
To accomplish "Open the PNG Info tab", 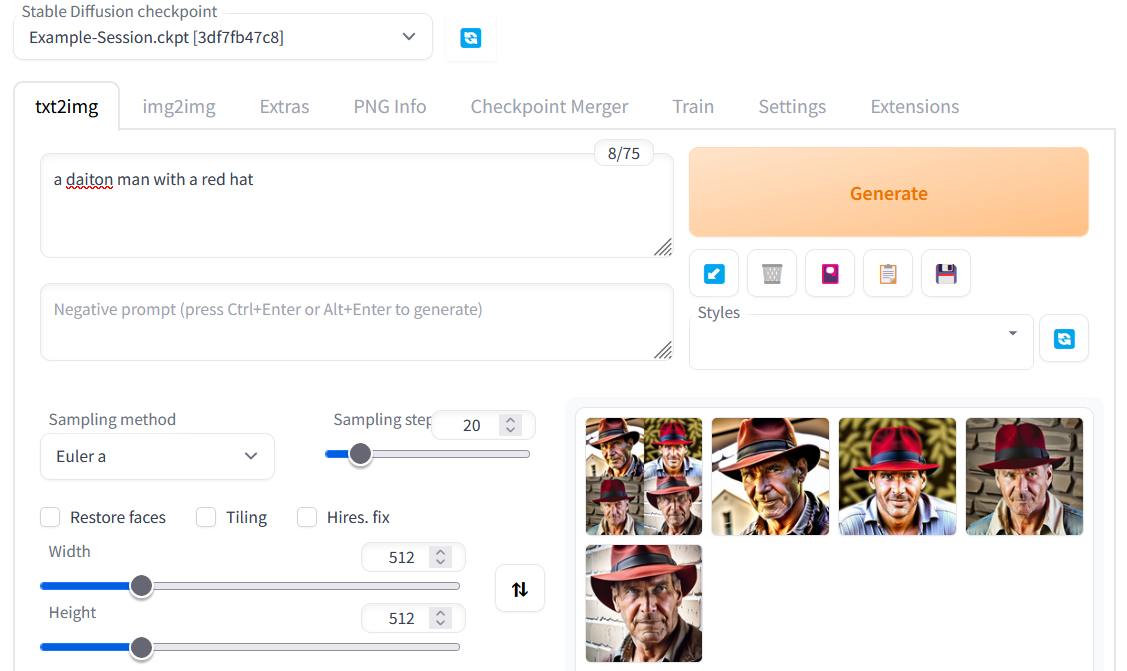I will tap(390, 107).
